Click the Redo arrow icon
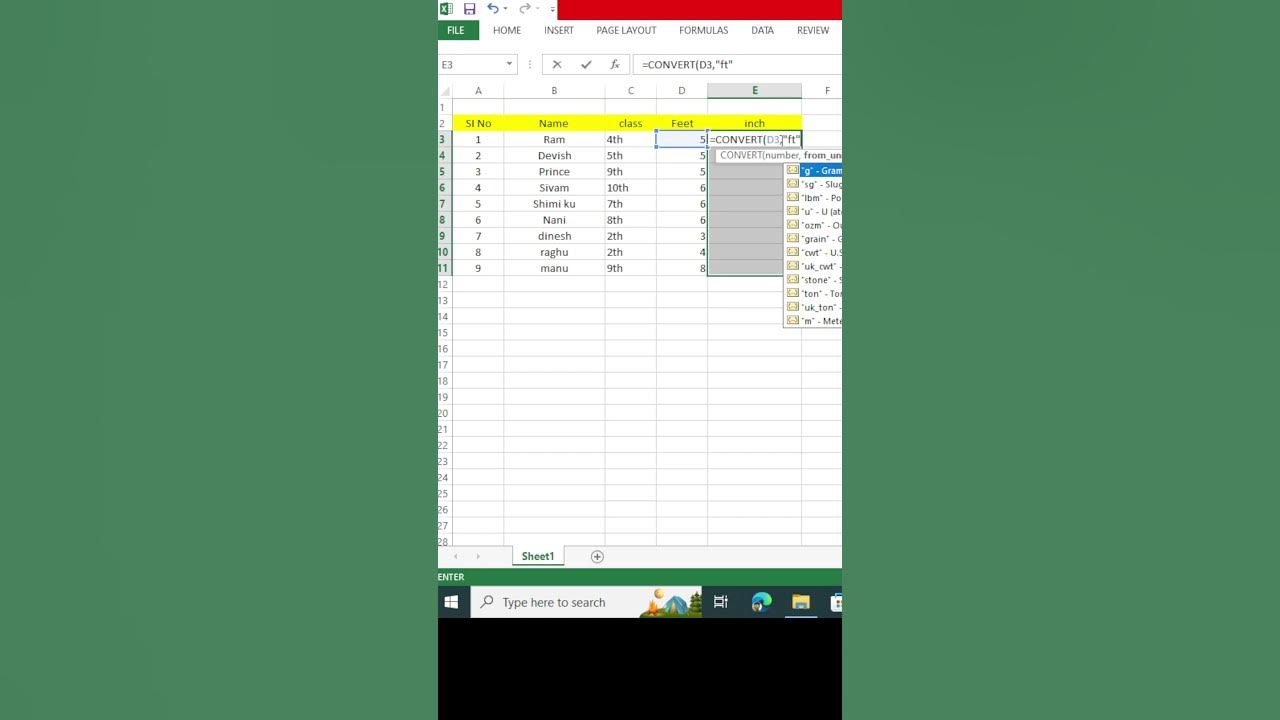This screenshot has width=1280, height=720. point(524,9)
